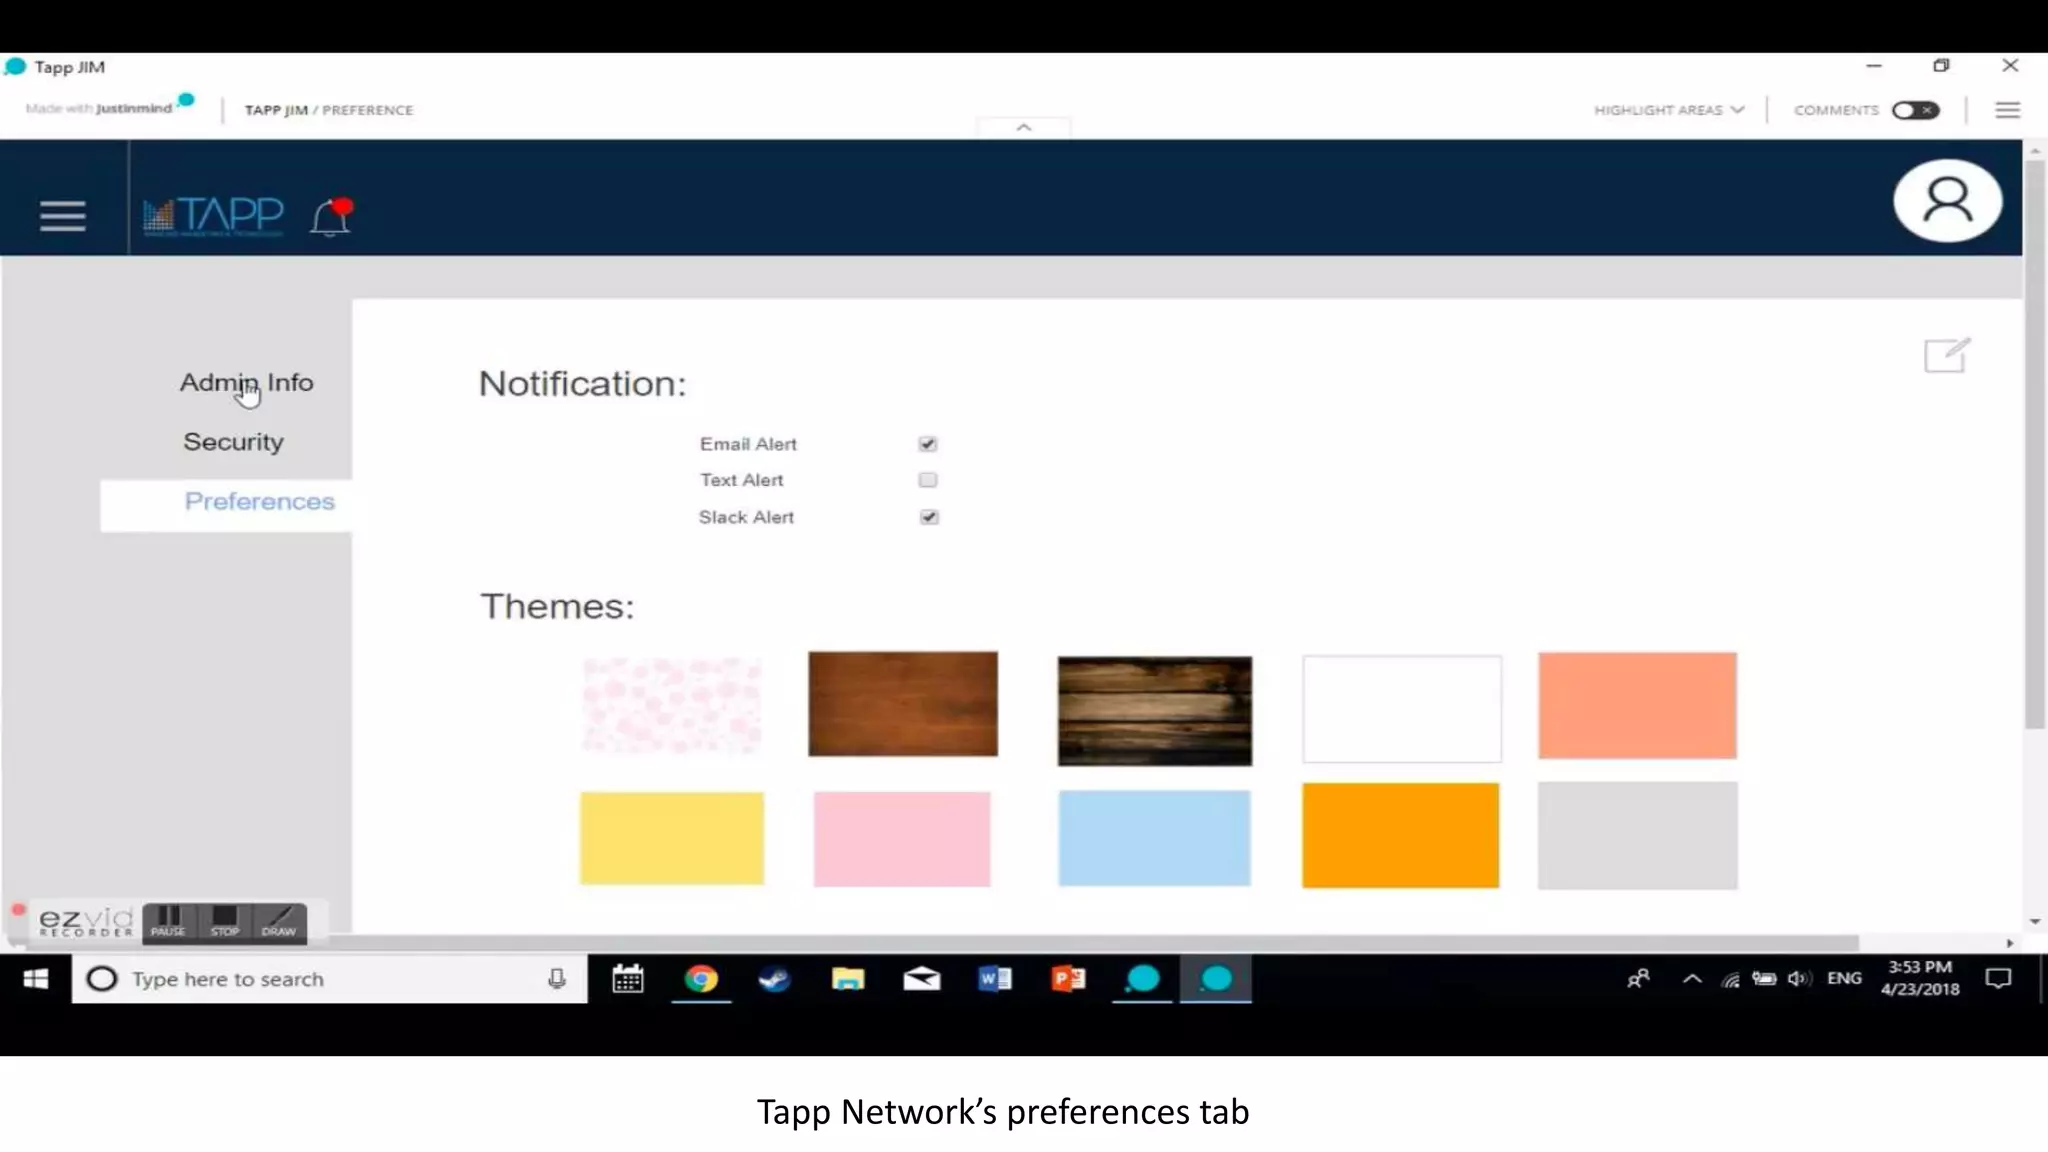Open the People icon in system tray
This screenshot has width=2048, height=1152.
(1638, 979)
